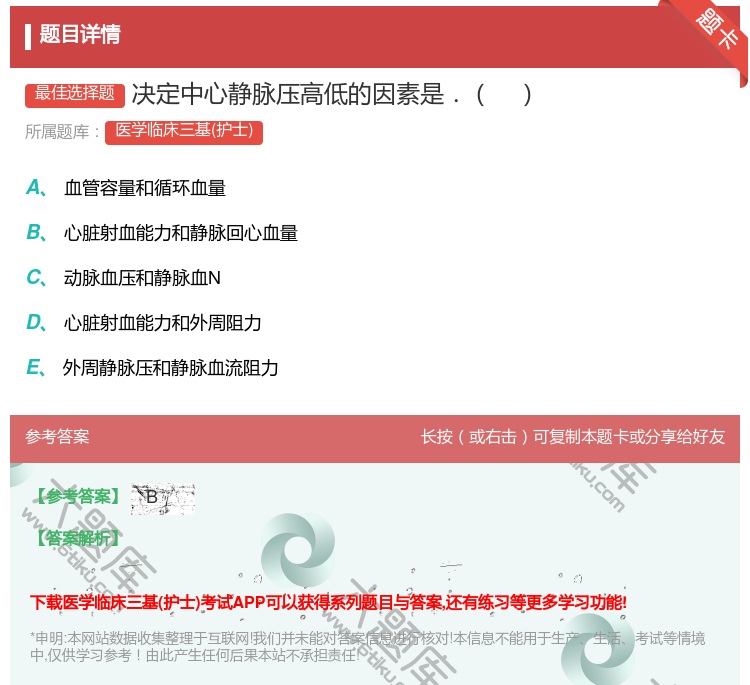Click the letter E option marker
This screenshot has width=750, height=685.
(36, 368)
